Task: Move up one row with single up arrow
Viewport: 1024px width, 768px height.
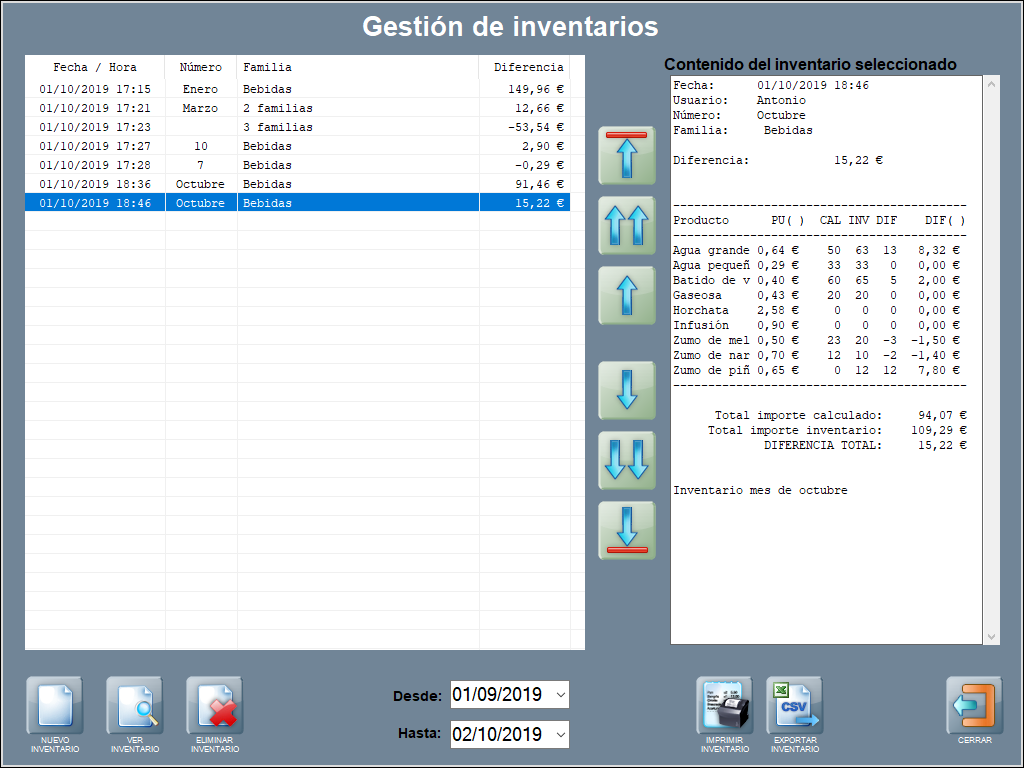Action: (627, 296)
